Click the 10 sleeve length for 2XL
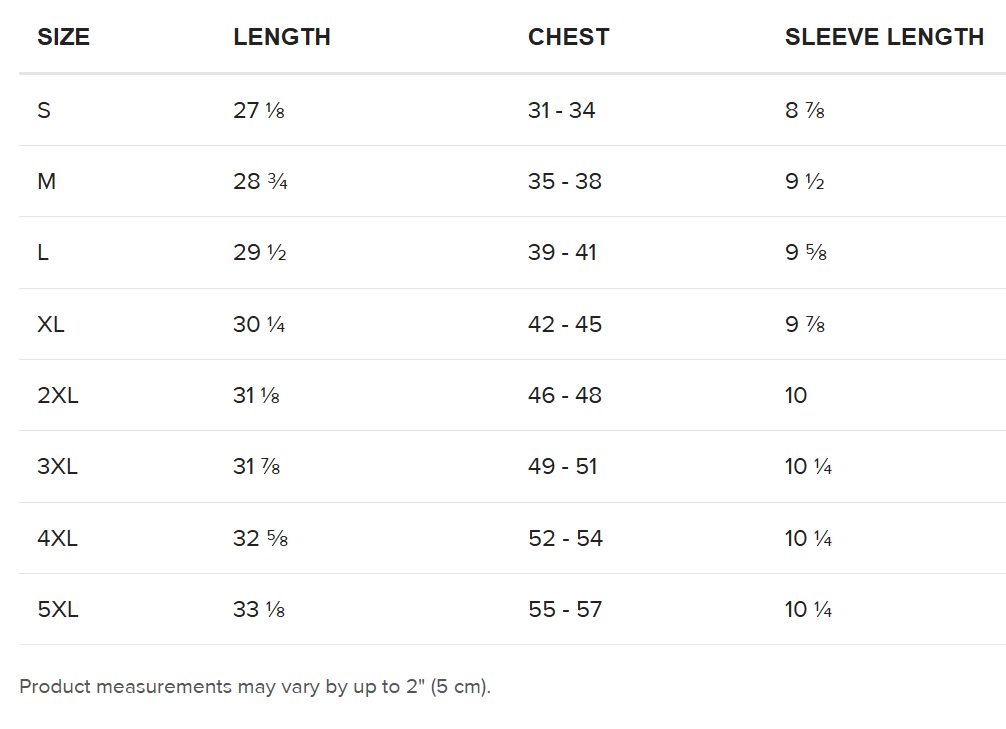 pos(796,395)
